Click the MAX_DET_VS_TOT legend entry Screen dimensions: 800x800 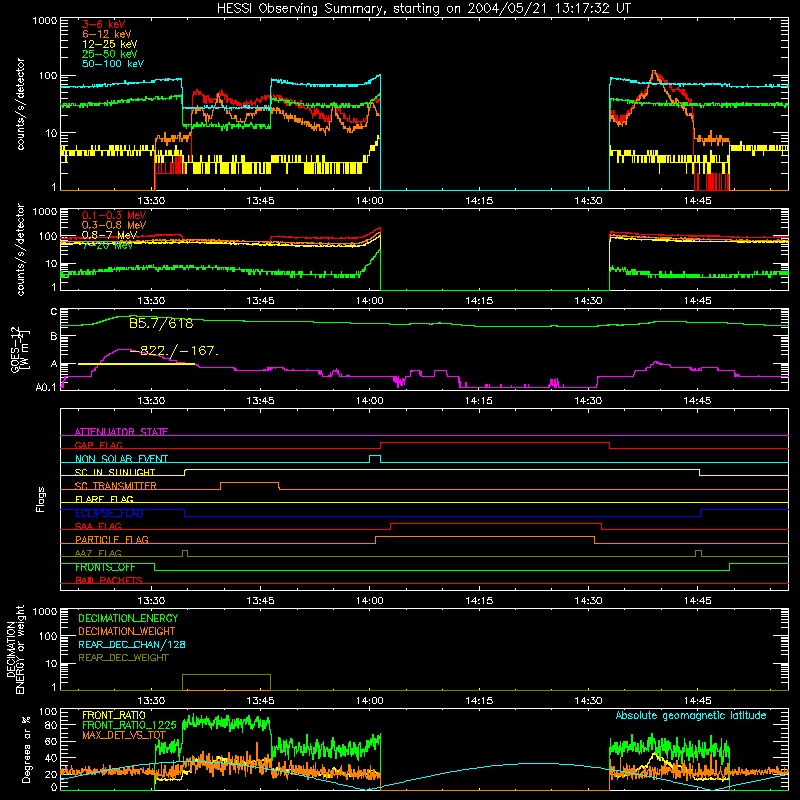click(x=124, y=735)
